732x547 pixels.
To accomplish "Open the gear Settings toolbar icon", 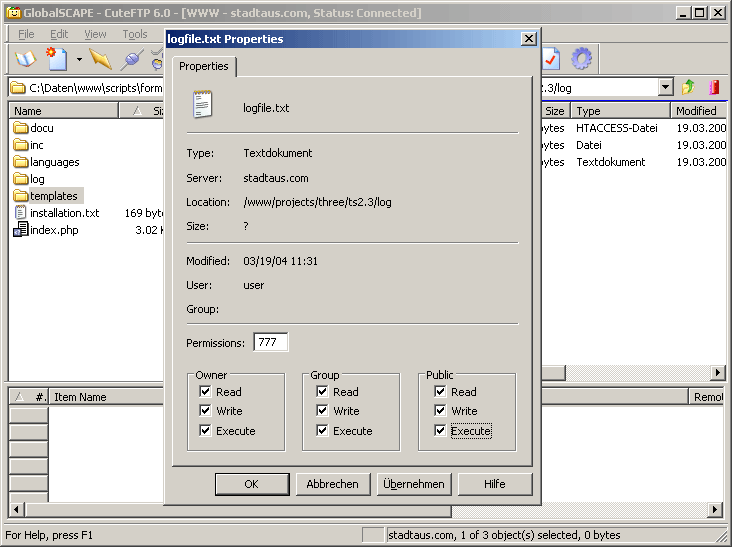I will 581,59.
